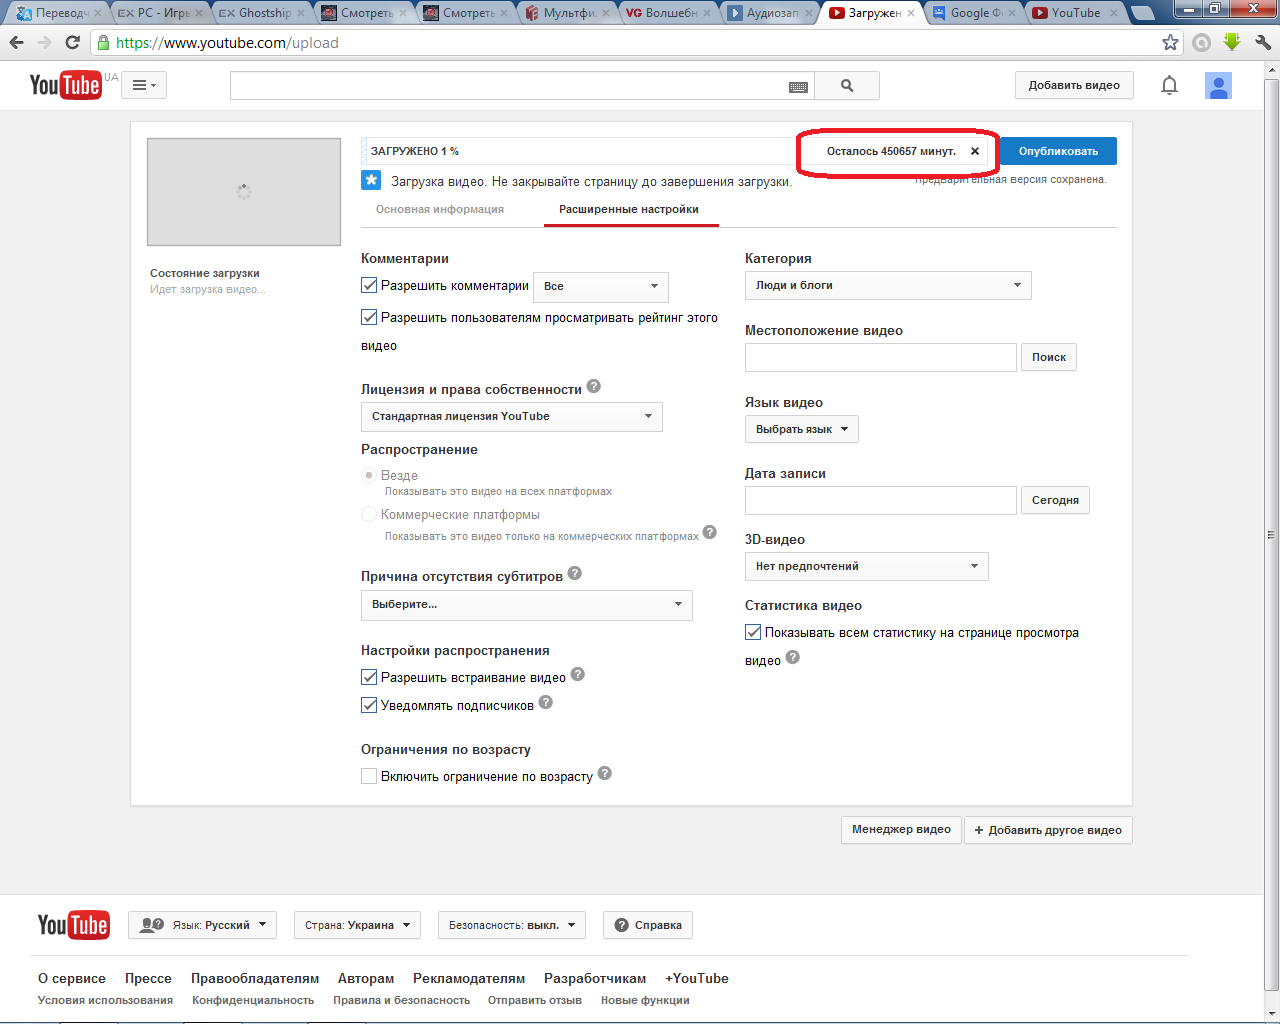
Task: Click 'Менеджер видео' button
Action: pyautogui.click(x=901, y=829)
